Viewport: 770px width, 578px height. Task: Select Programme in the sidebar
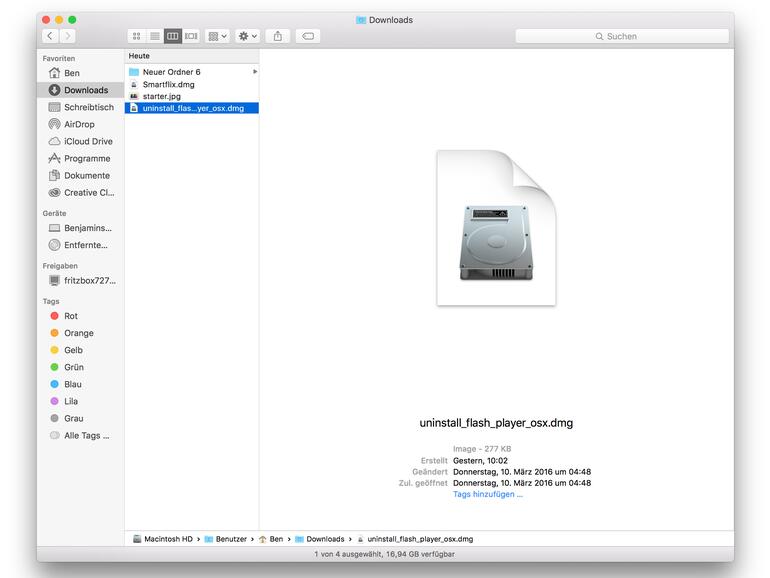coord(87,158)
